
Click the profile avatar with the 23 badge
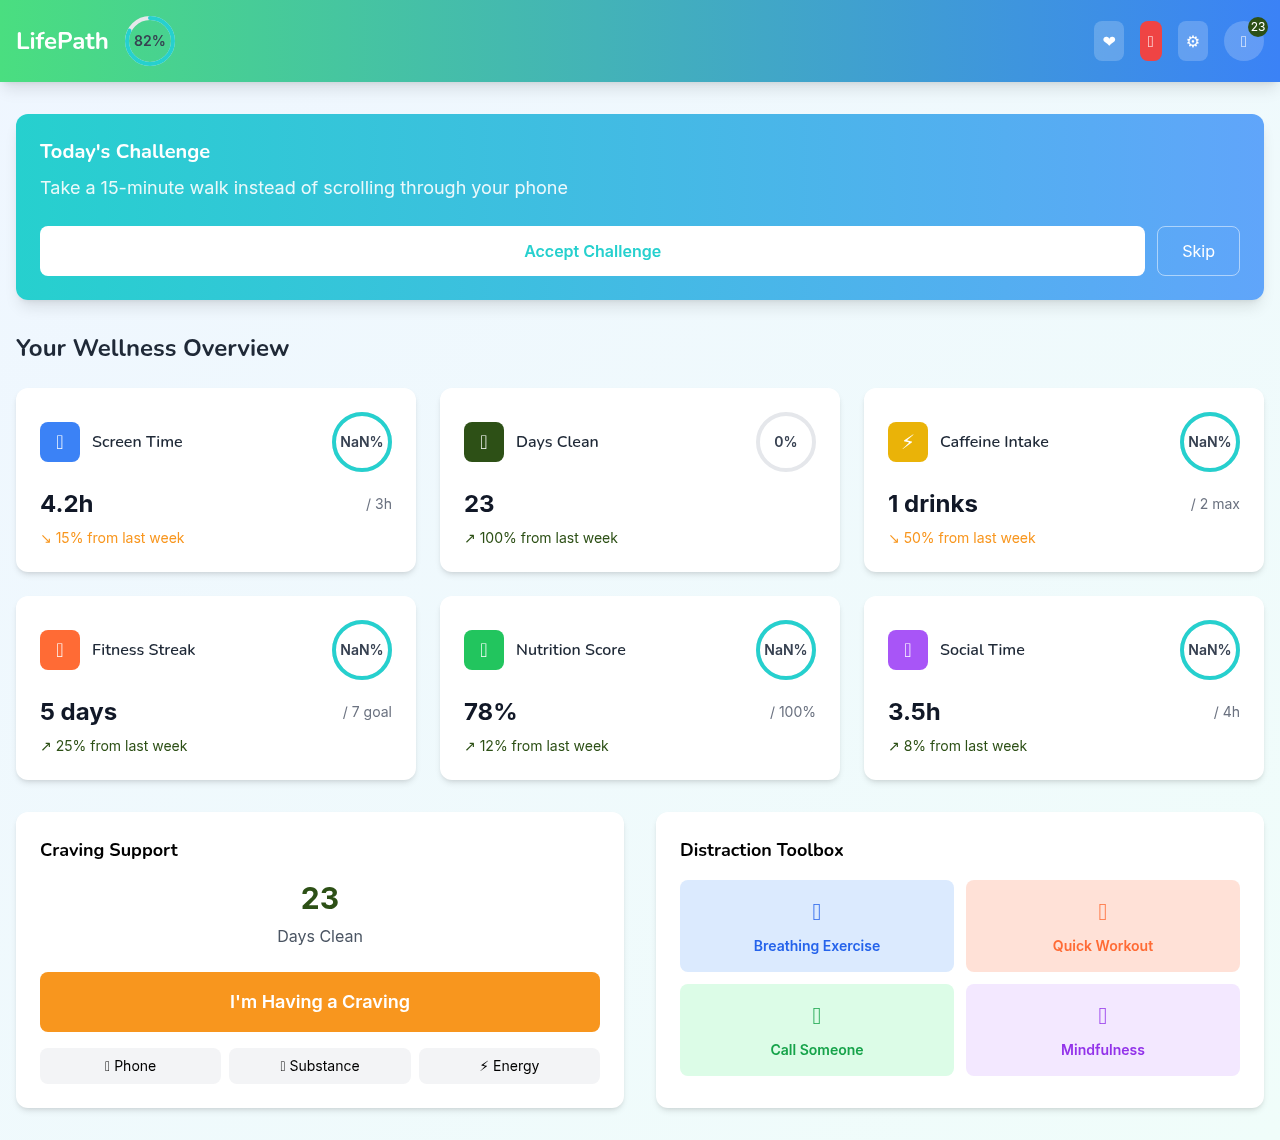1243,41
